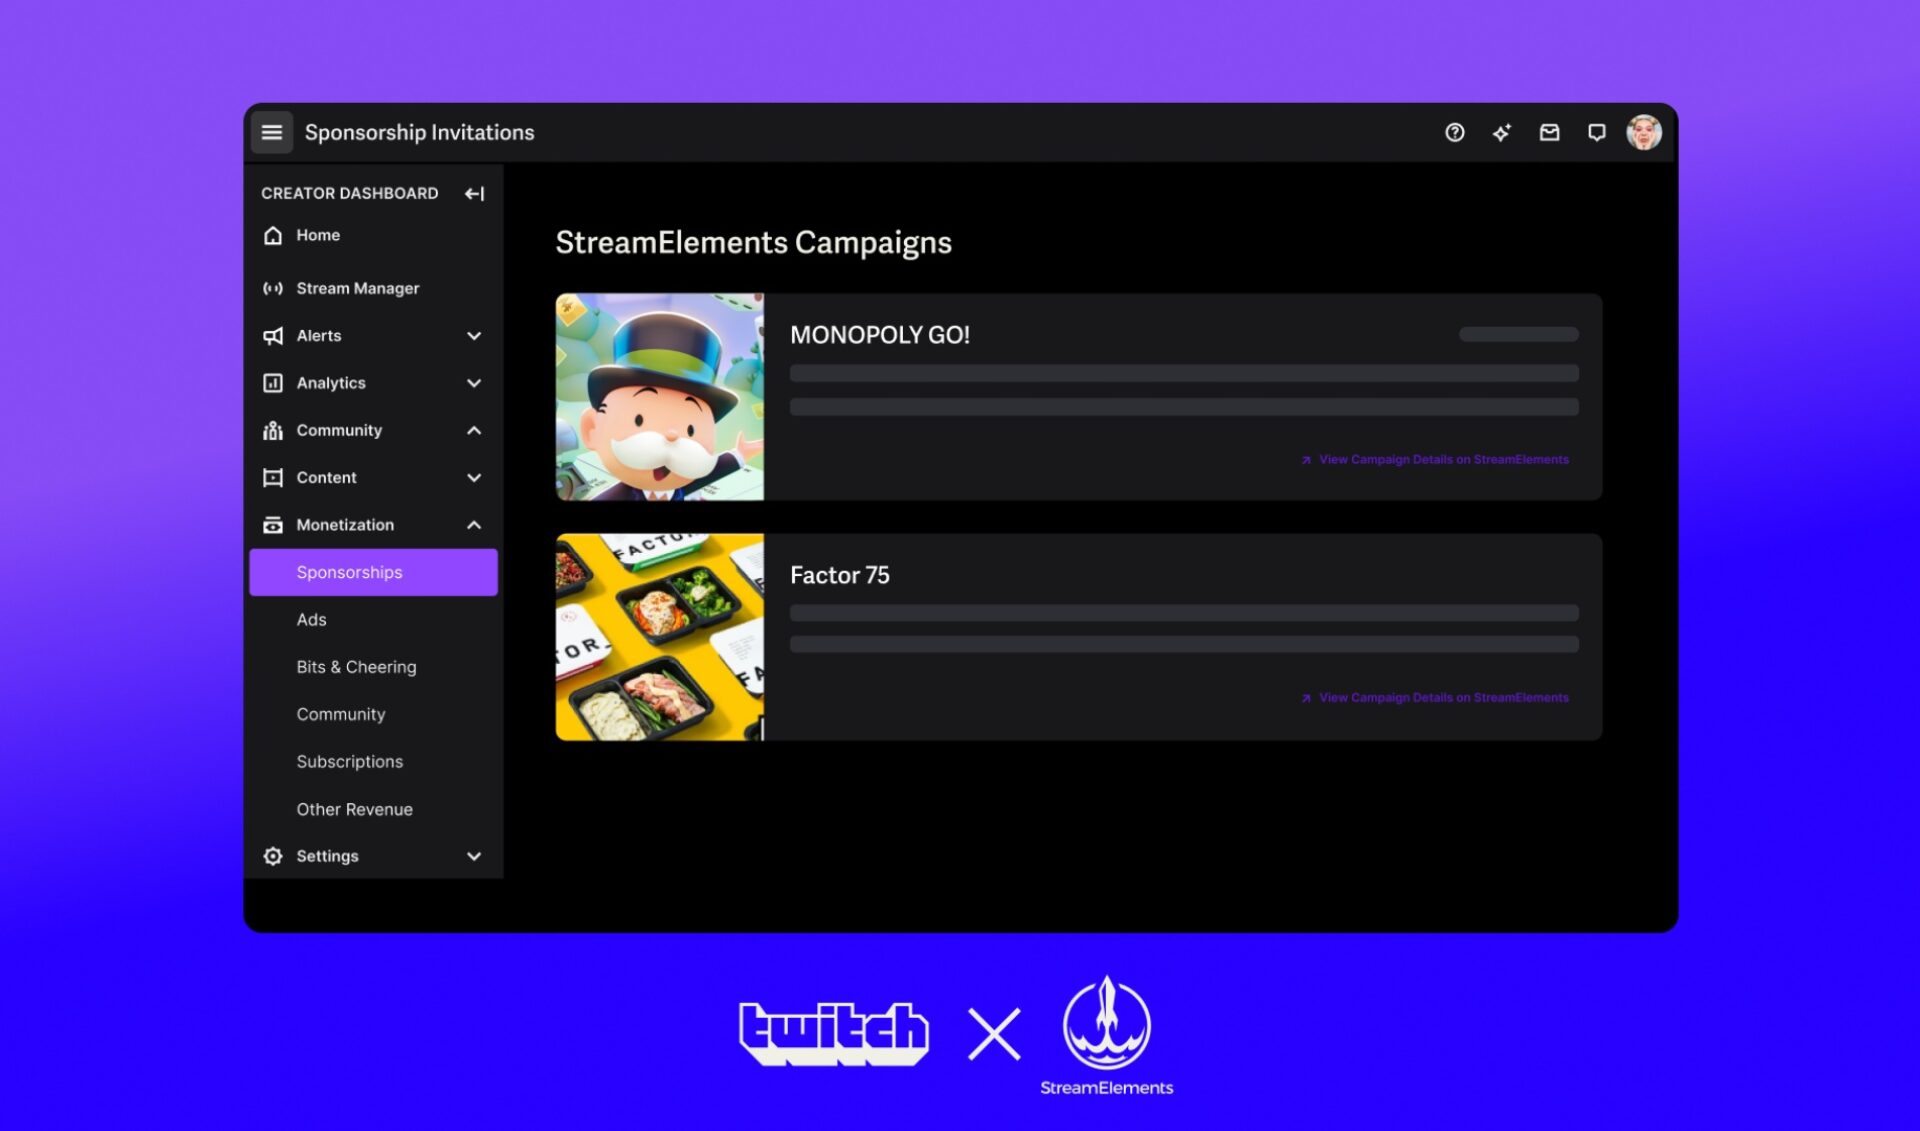The image size is (1920, 1131).
Task: Switch to the Ads page
Action: point(311,619)
